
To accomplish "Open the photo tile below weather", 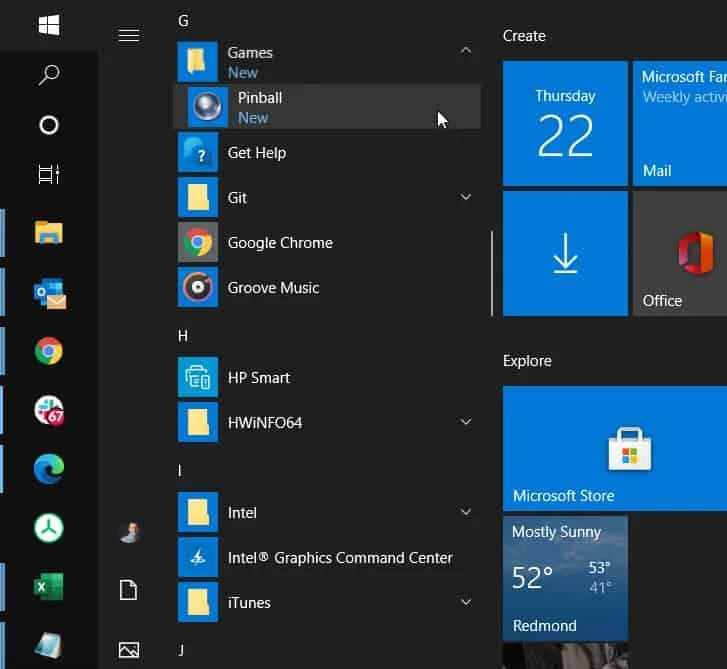I will tap(565, 656).
